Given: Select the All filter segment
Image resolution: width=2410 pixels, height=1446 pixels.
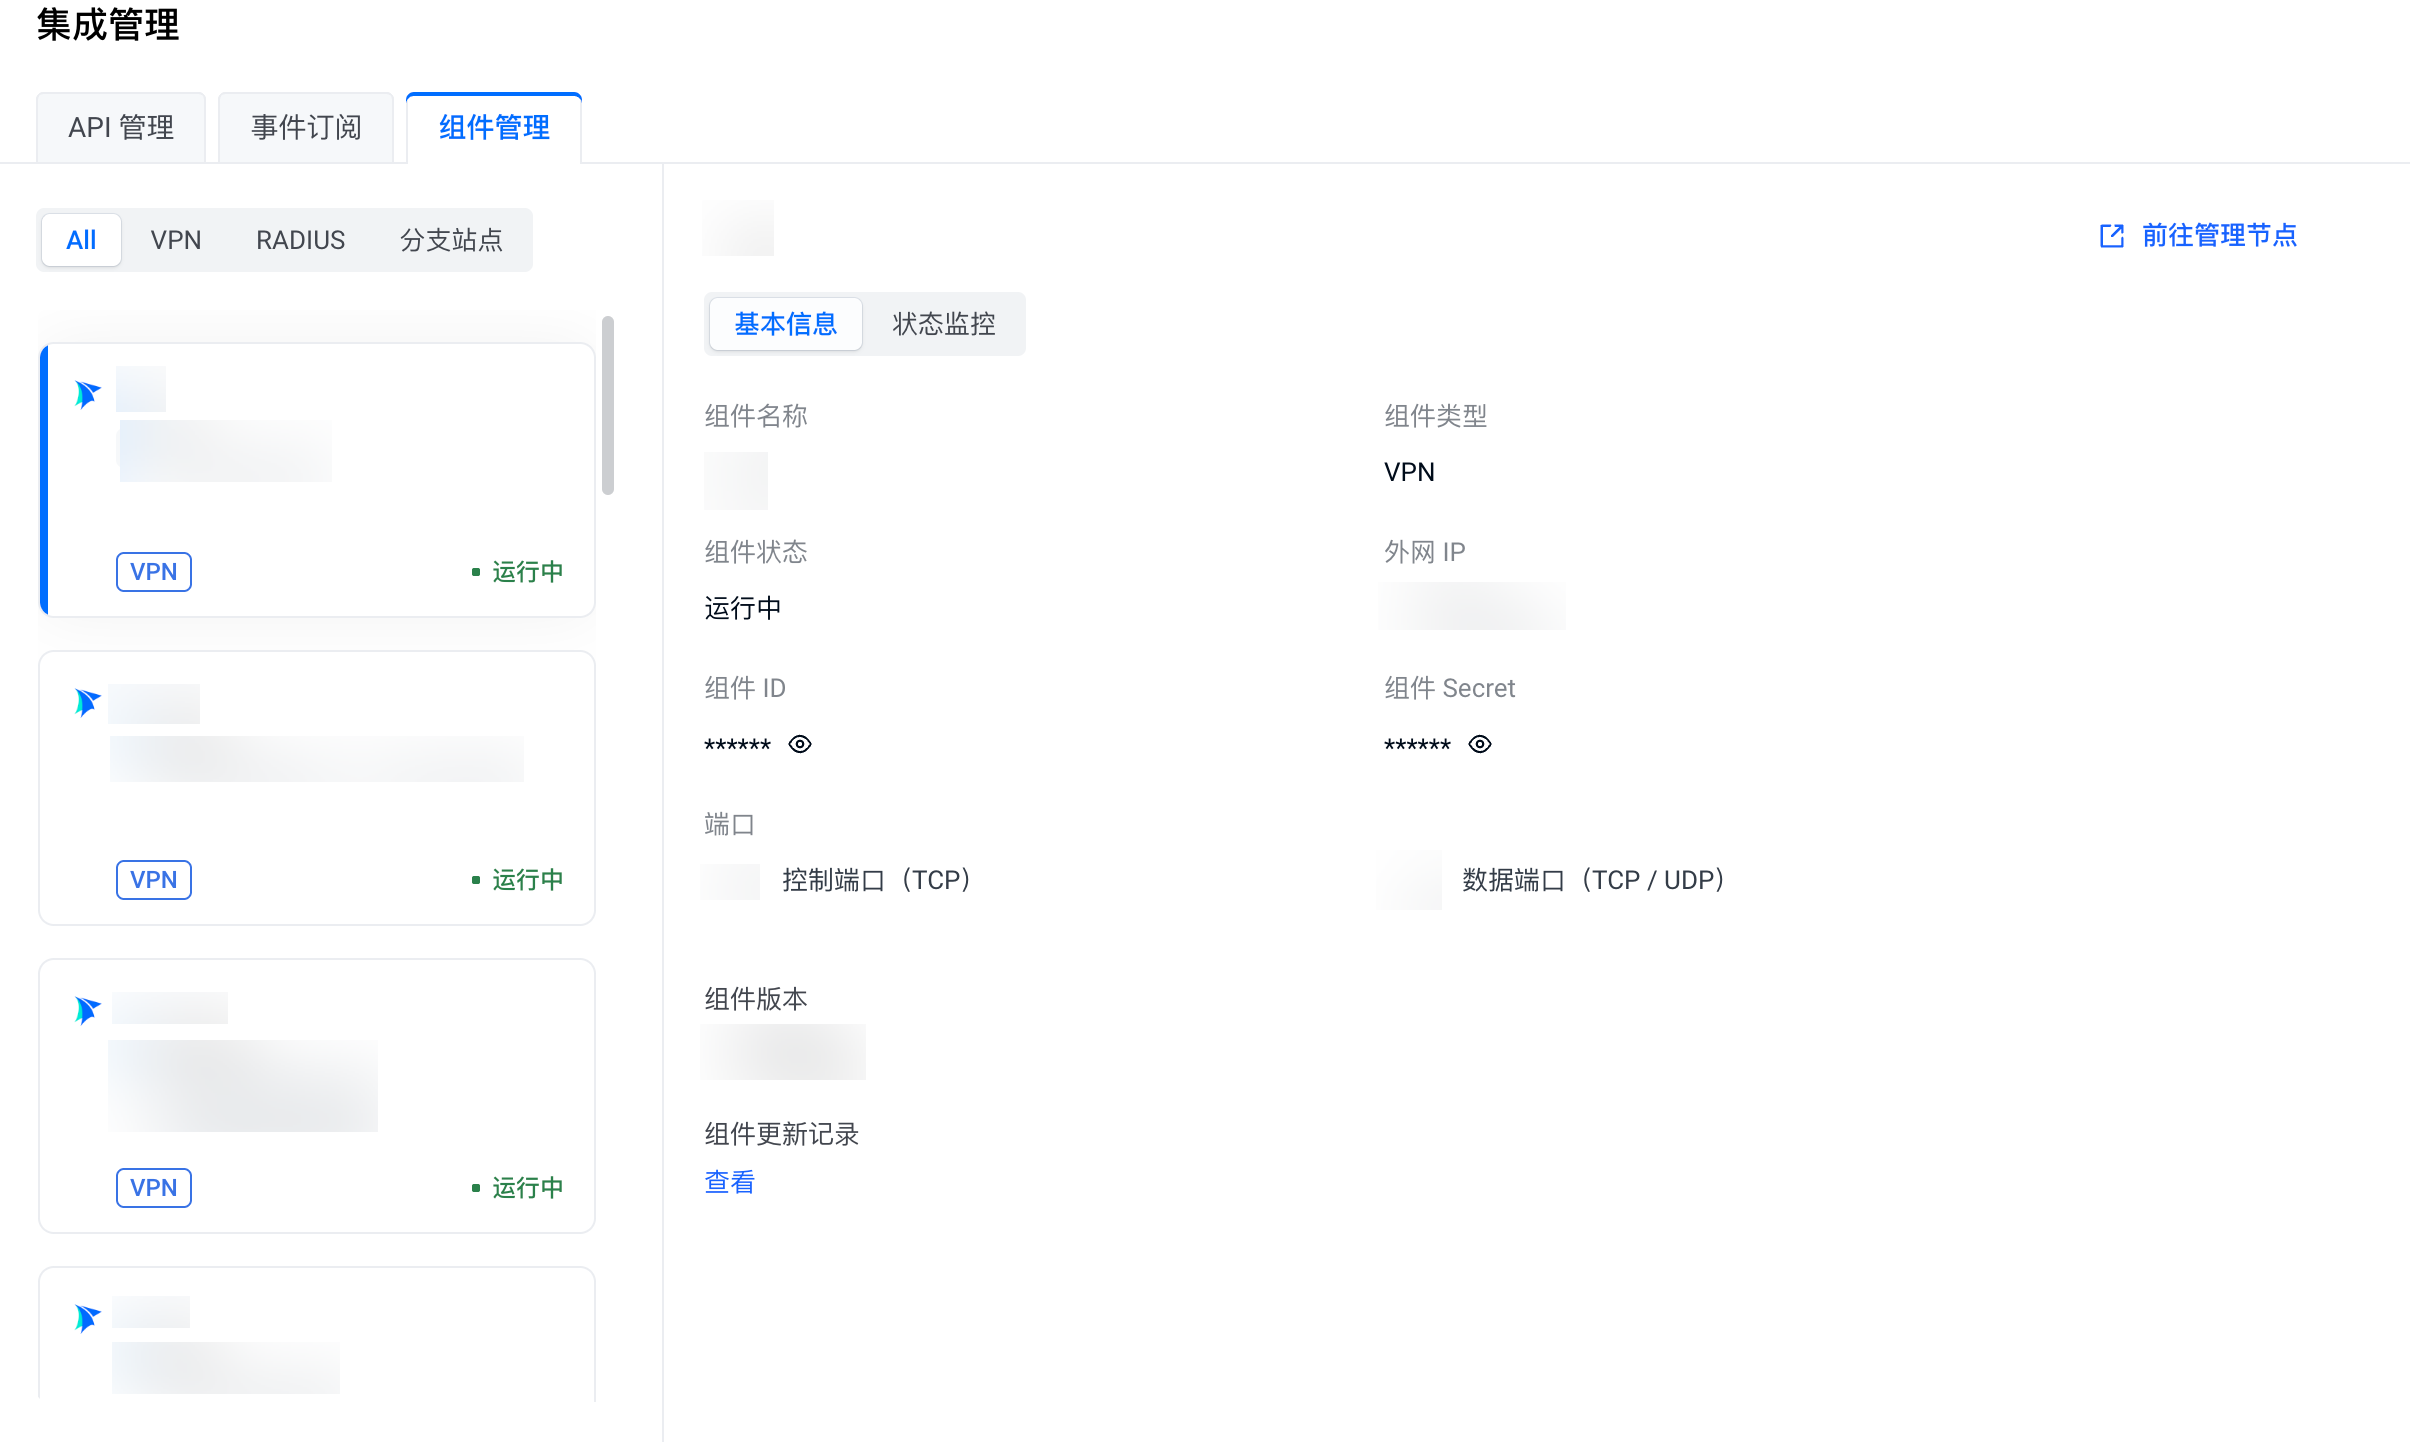Looking at the screenshot, I should [81, 240].
